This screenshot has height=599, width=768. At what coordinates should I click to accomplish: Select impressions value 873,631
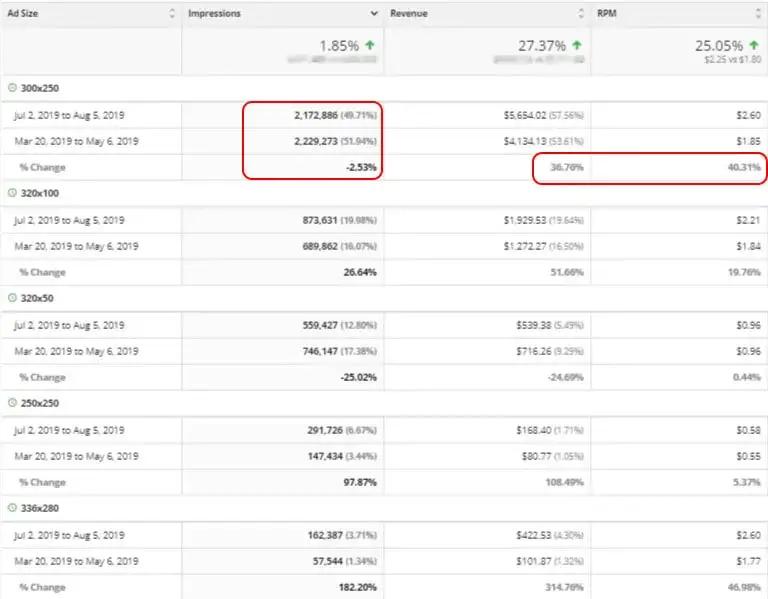tap(320, 220)
